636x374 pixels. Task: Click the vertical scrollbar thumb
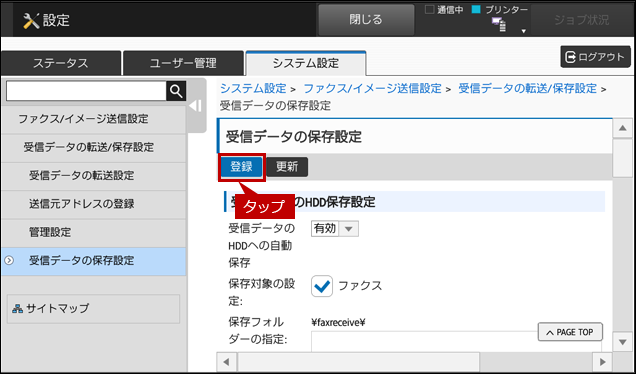pos(622,158)
